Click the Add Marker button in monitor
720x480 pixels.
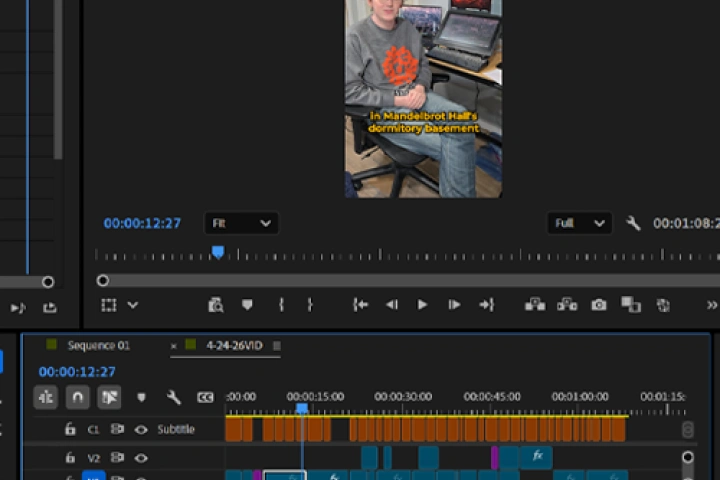[x=247, y=305]
